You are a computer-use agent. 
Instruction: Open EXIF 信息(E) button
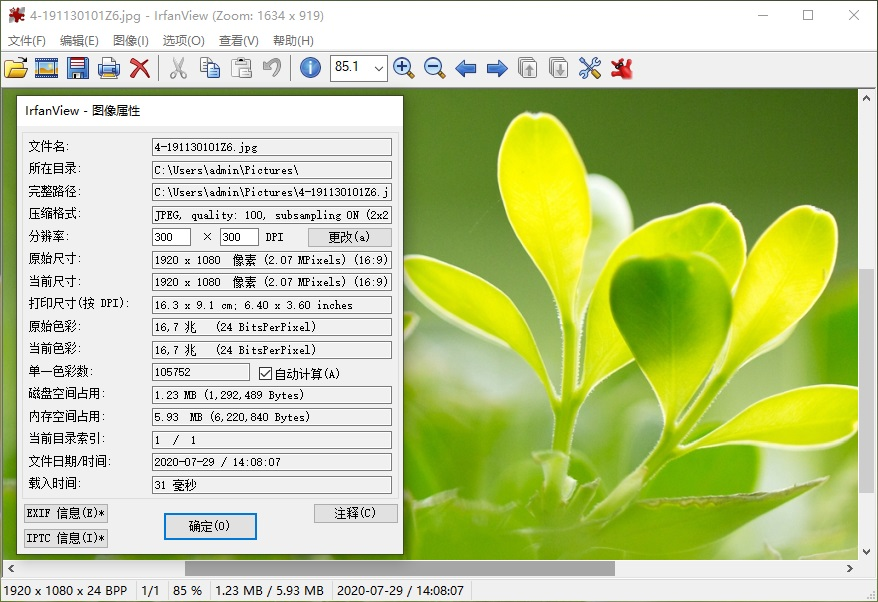coord(66,514)
